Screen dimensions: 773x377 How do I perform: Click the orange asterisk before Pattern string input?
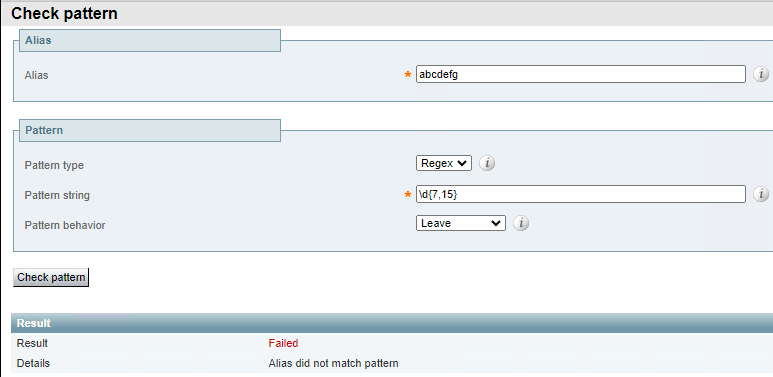(408, 195)
